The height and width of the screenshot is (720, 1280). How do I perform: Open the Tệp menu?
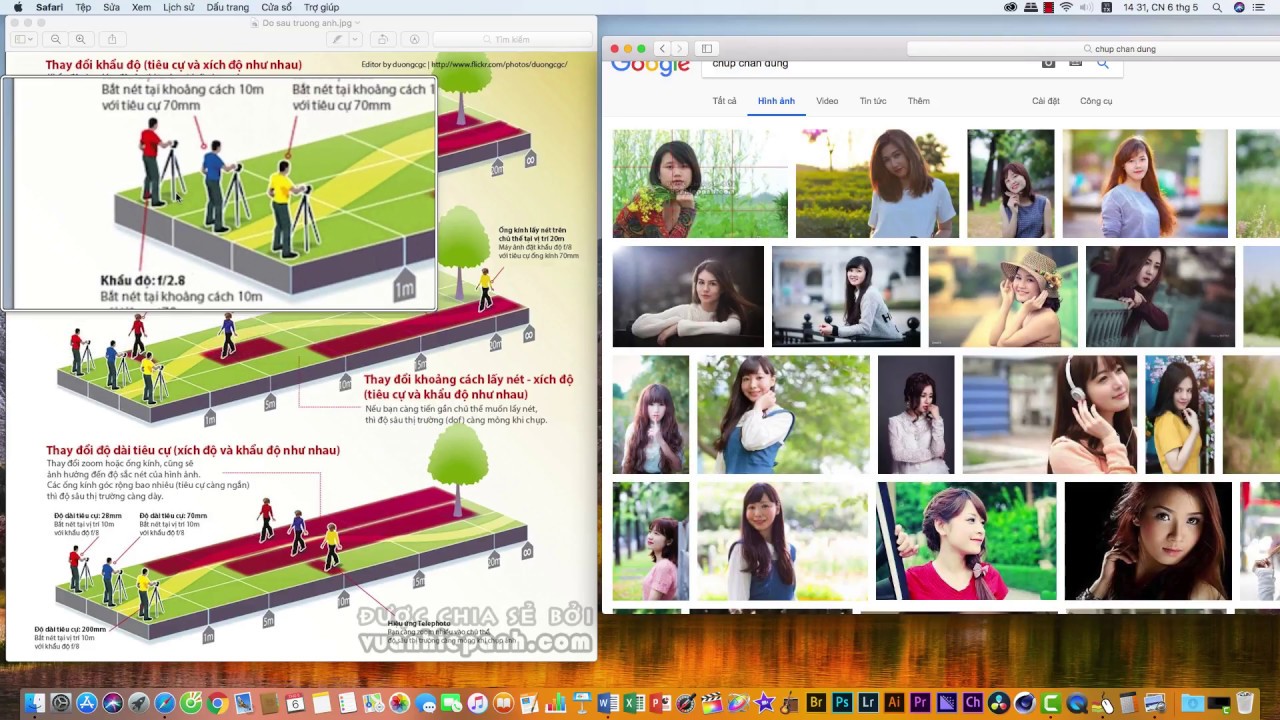83,7
